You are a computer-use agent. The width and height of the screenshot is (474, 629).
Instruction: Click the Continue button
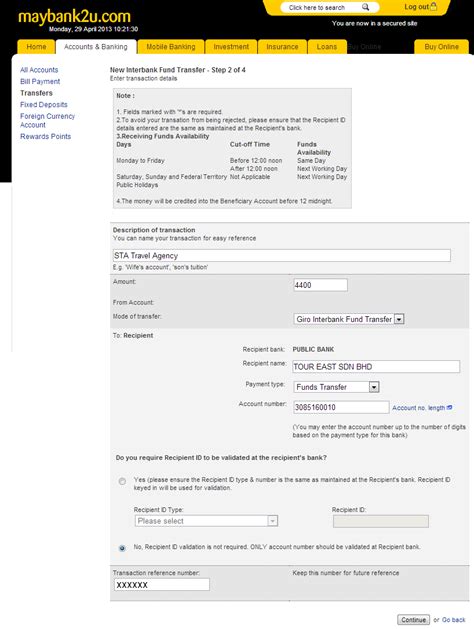413,620
